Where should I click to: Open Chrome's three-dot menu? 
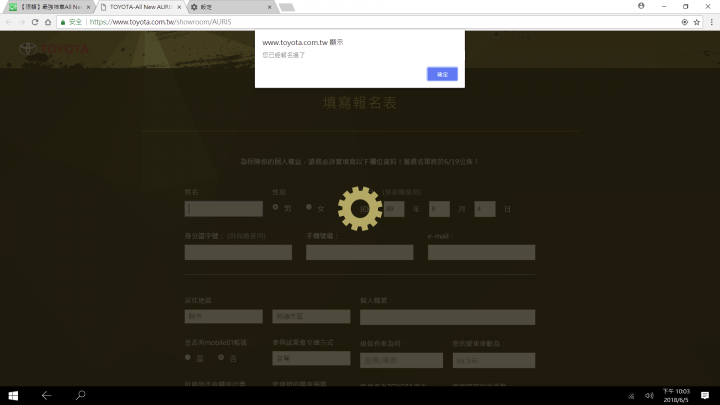(711, 22)
